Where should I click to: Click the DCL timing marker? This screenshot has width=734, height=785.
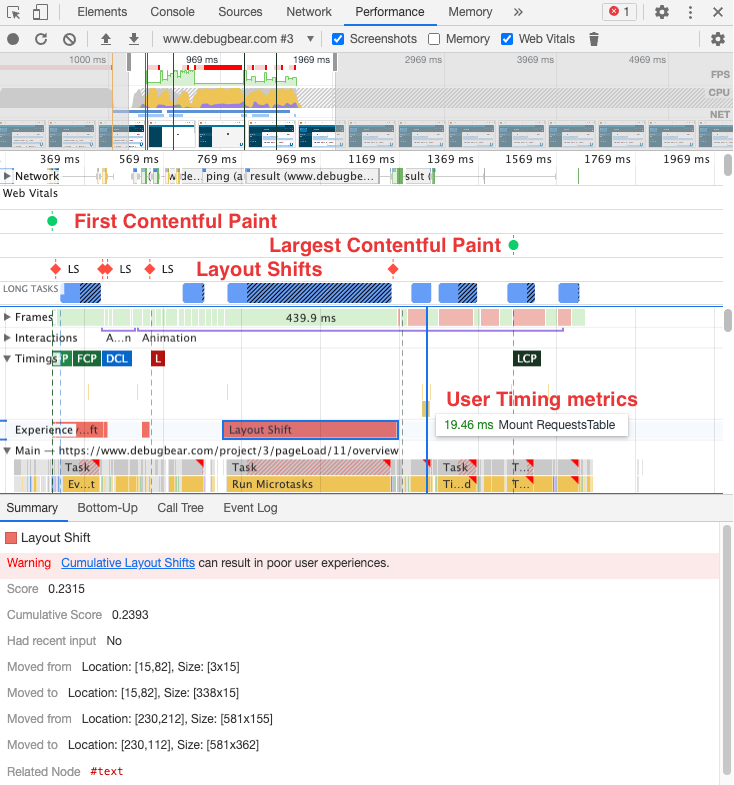[x=117, y=358]
